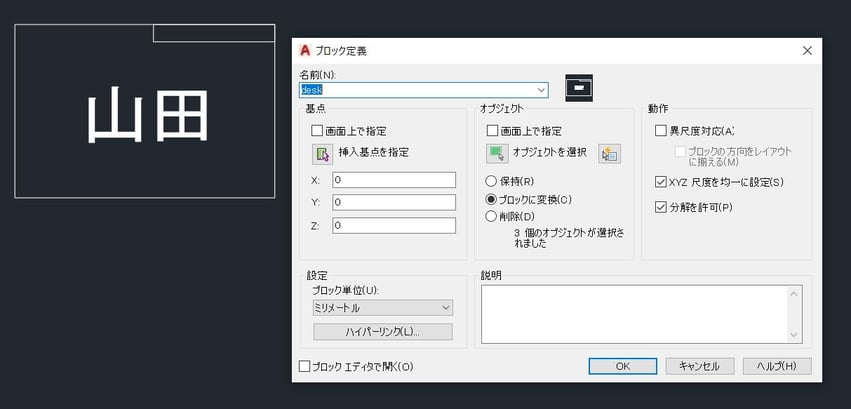The image size is (851, 409).
Task: Click the 説明 scrollbar up arrow
Action: (795, 293)
